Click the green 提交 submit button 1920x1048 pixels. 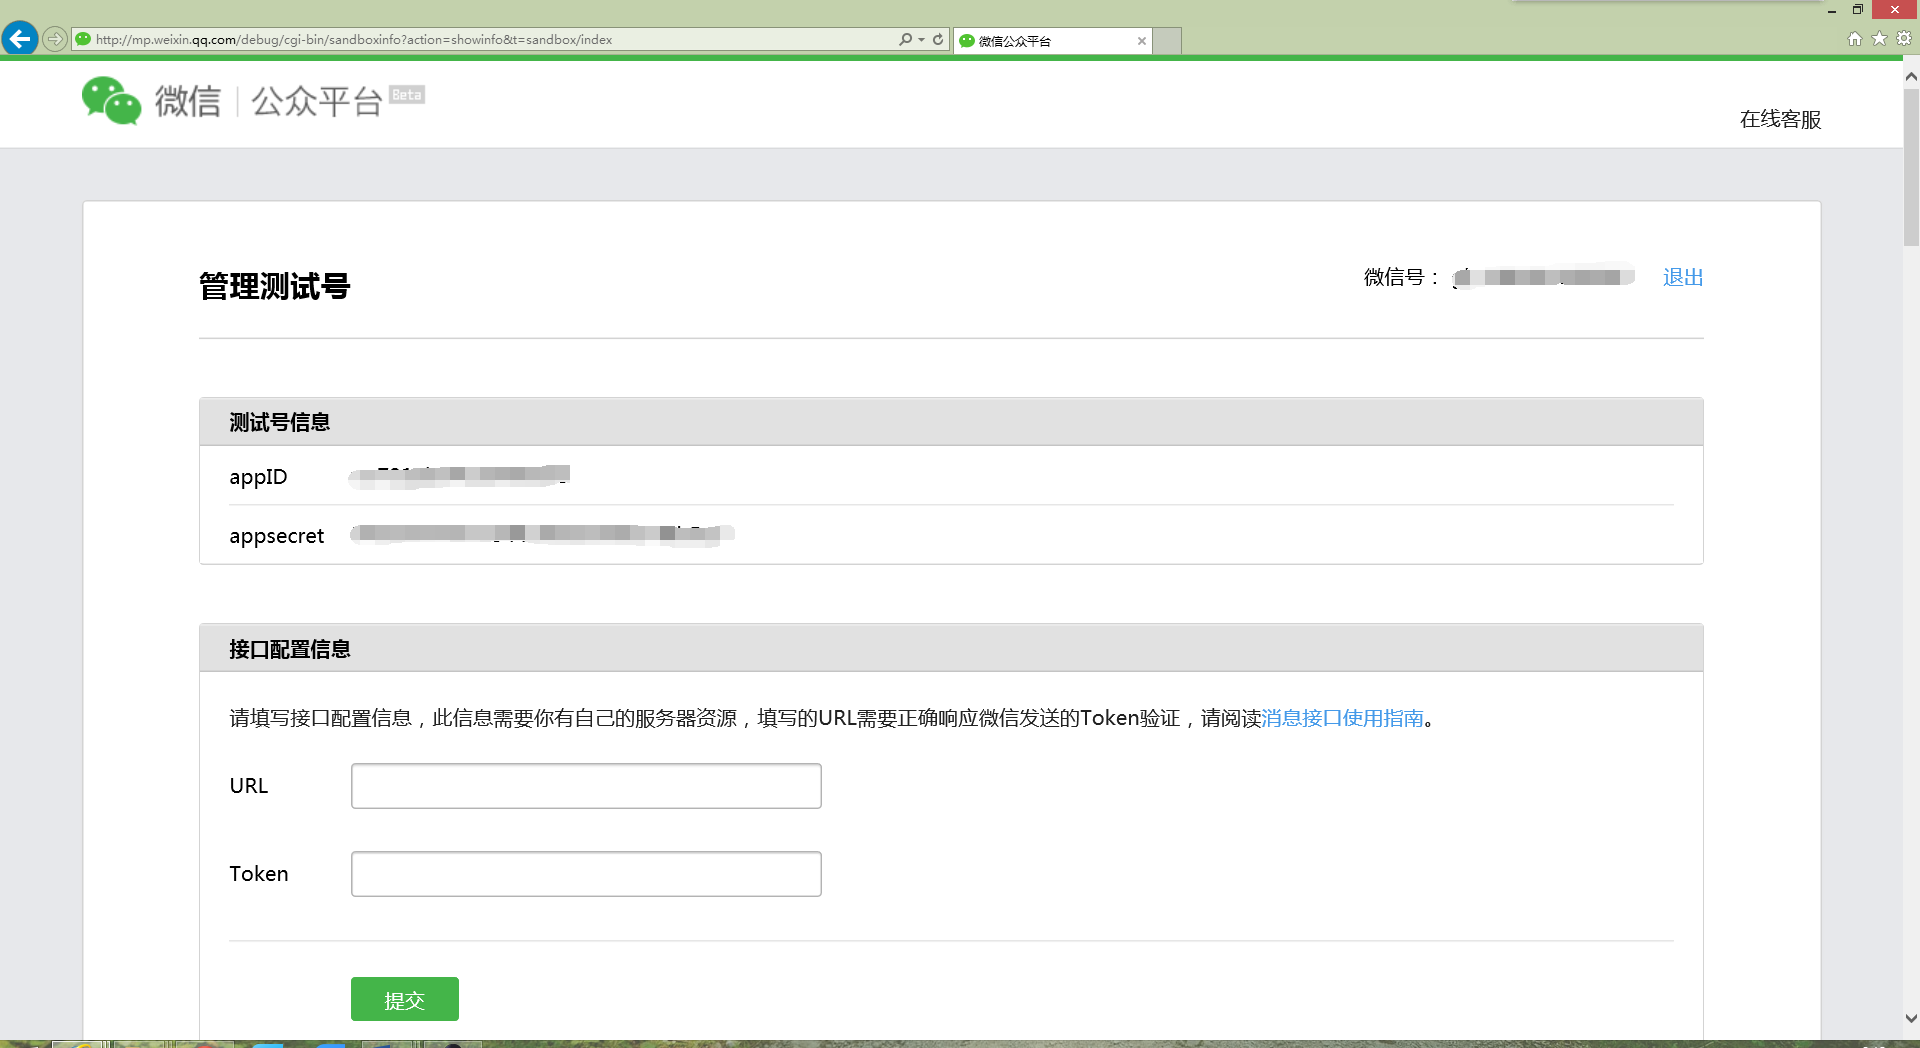coord(405,999)
